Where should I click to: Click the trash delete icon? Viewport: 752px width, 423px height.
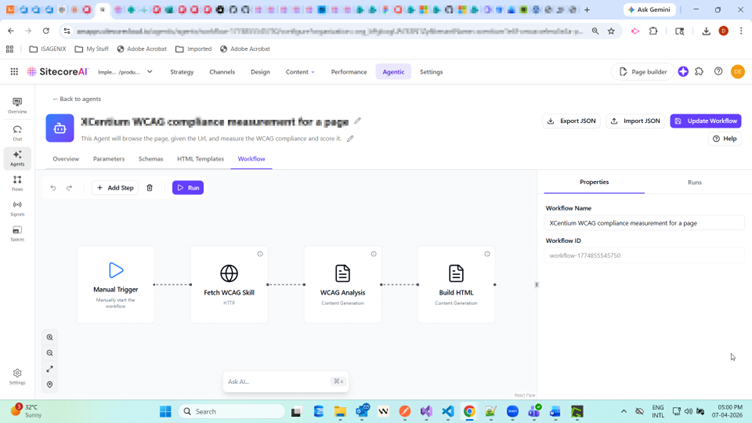coord(150,188)
